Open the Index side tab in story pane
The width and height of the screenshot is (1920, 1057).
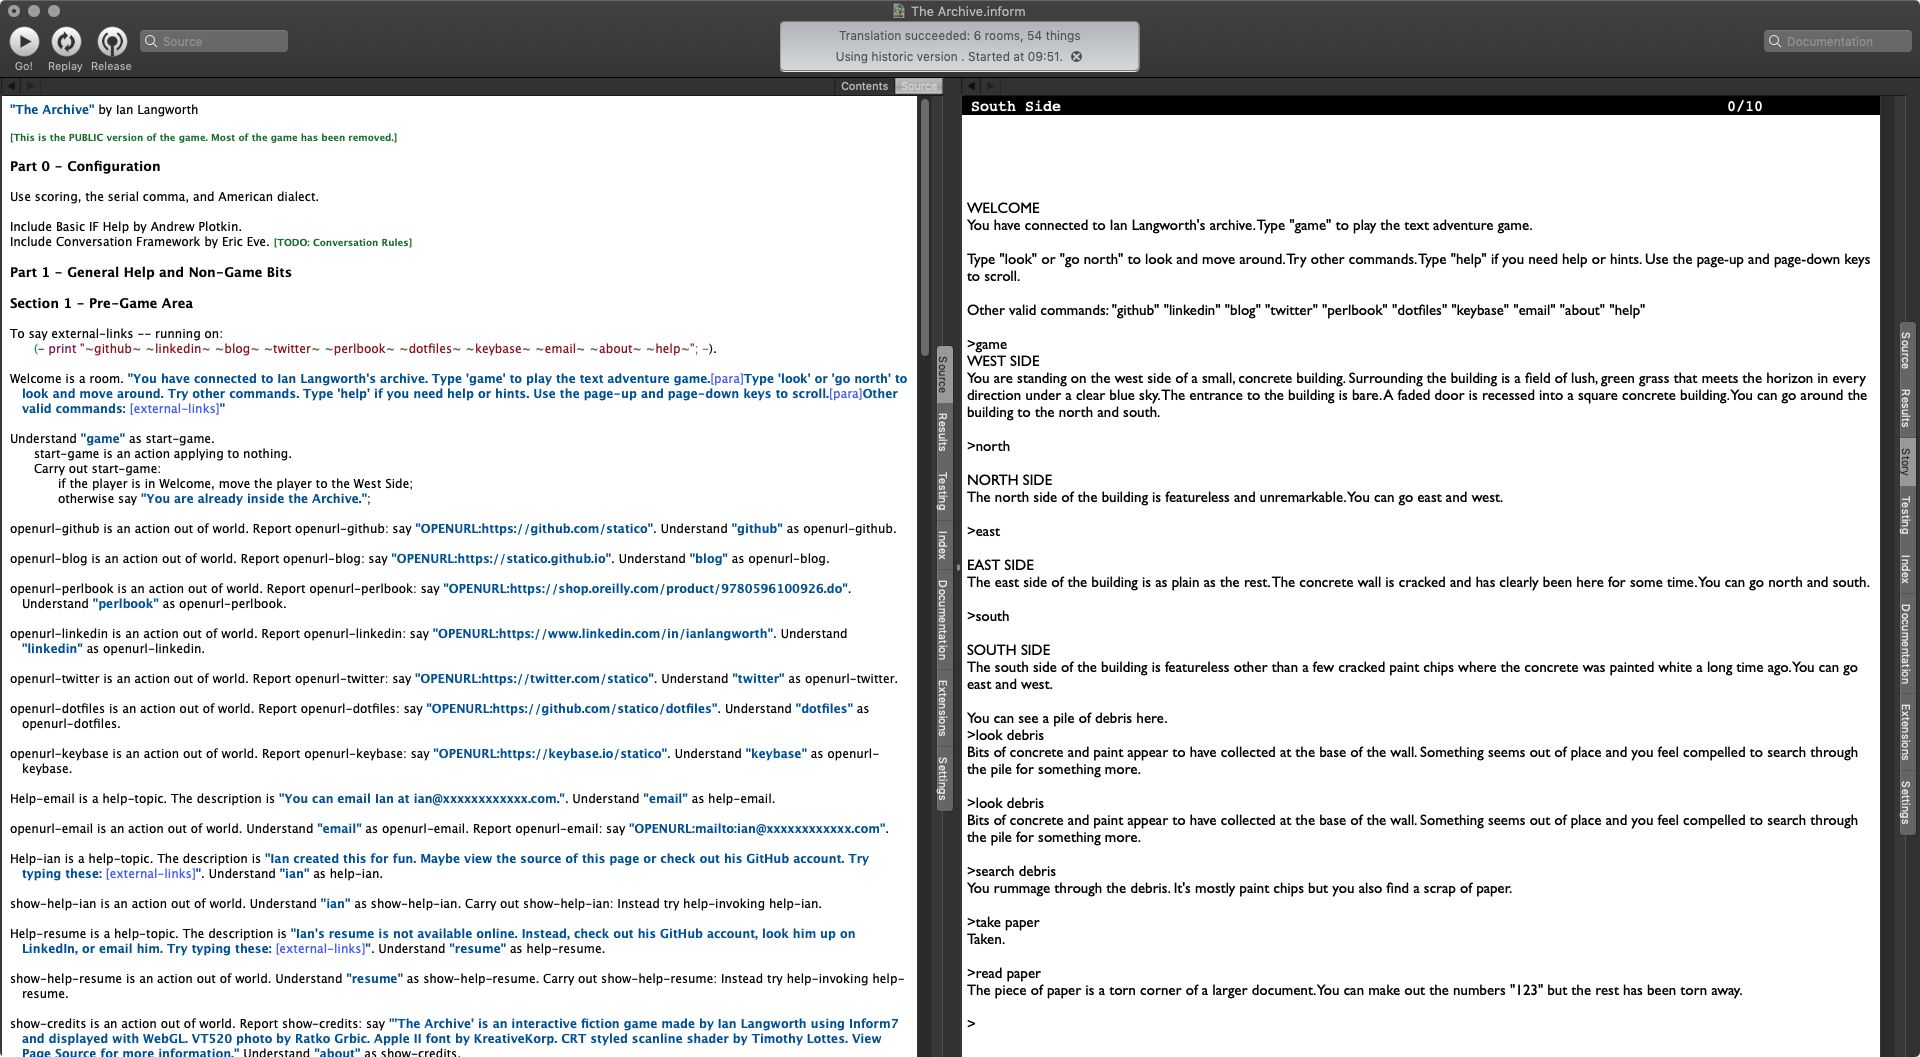[1906, 569]
